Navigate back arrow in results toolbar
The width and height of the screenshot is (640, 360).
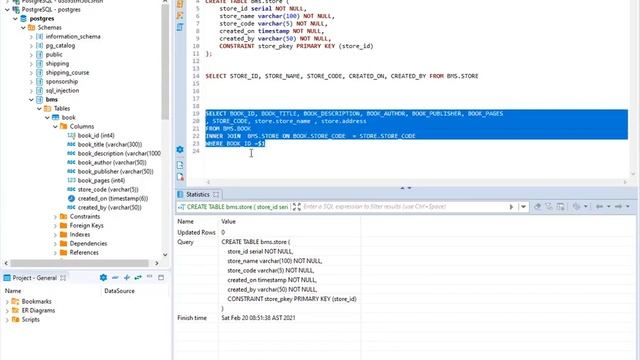(x=599, y=207)
